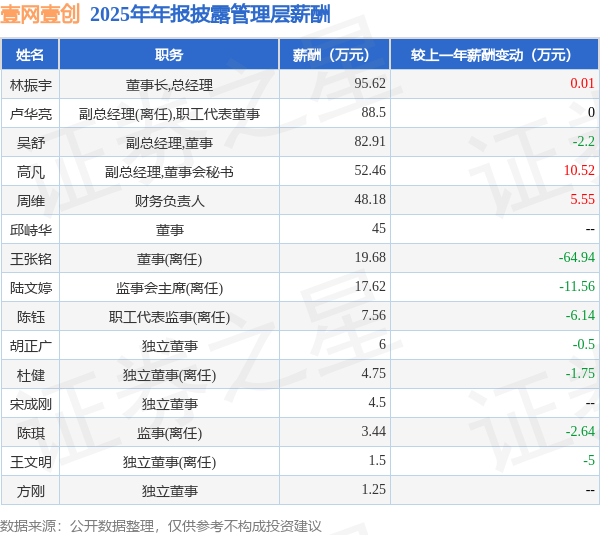Select the name 胡正广
The width and height of the screenshot is (600, 535).
click(x=31, y=346)
